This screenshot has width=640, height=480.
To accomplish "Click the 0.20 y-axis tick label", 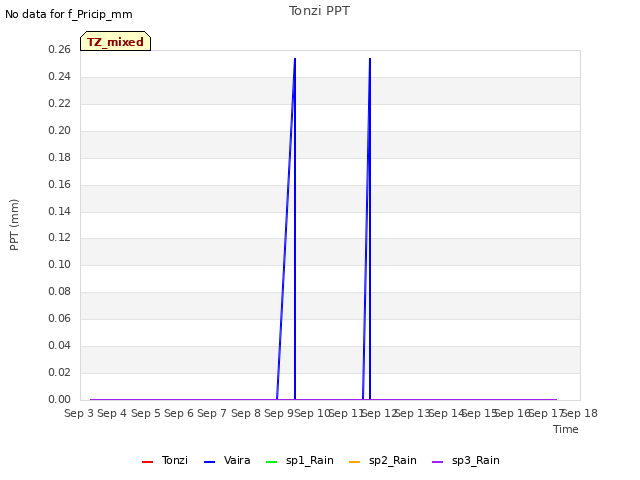I will click(60, 130).
